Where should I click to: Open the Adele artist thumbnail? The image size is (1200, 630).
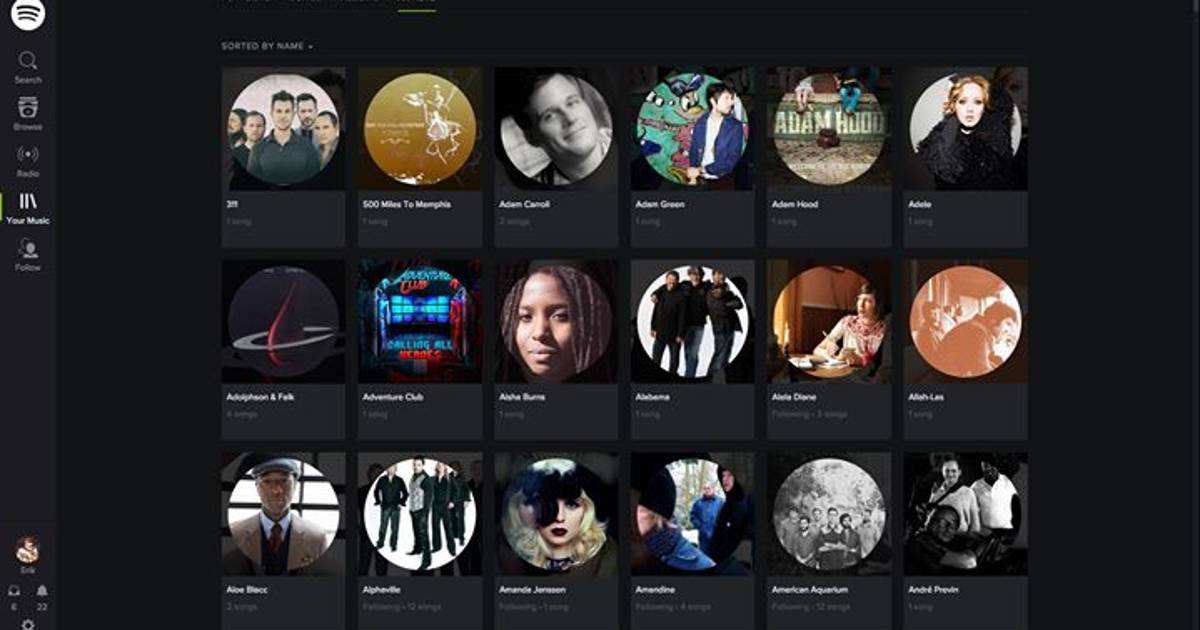click(x=965, y=129)
